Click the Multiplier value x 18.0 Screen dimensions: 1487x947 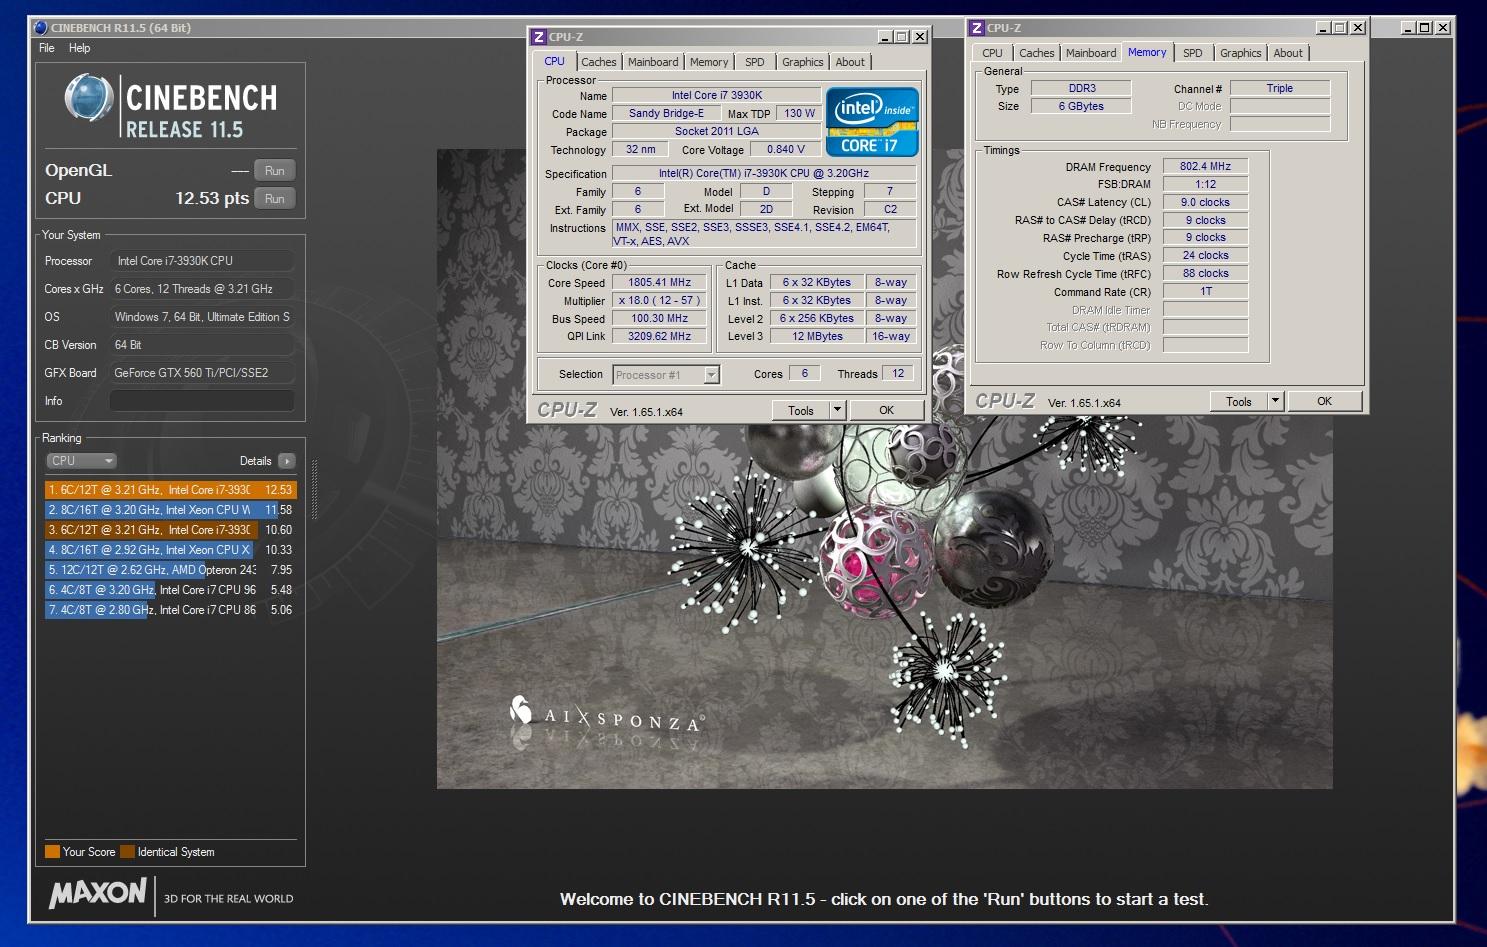click(659, 301)
